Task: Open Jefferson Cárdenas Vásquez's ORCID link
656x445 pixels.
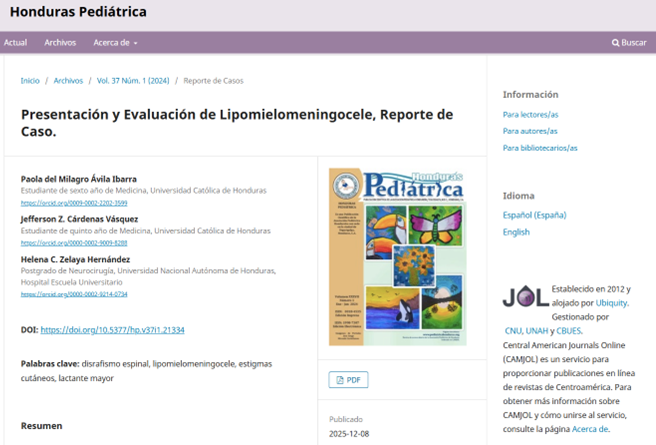Action: (60, 243)
